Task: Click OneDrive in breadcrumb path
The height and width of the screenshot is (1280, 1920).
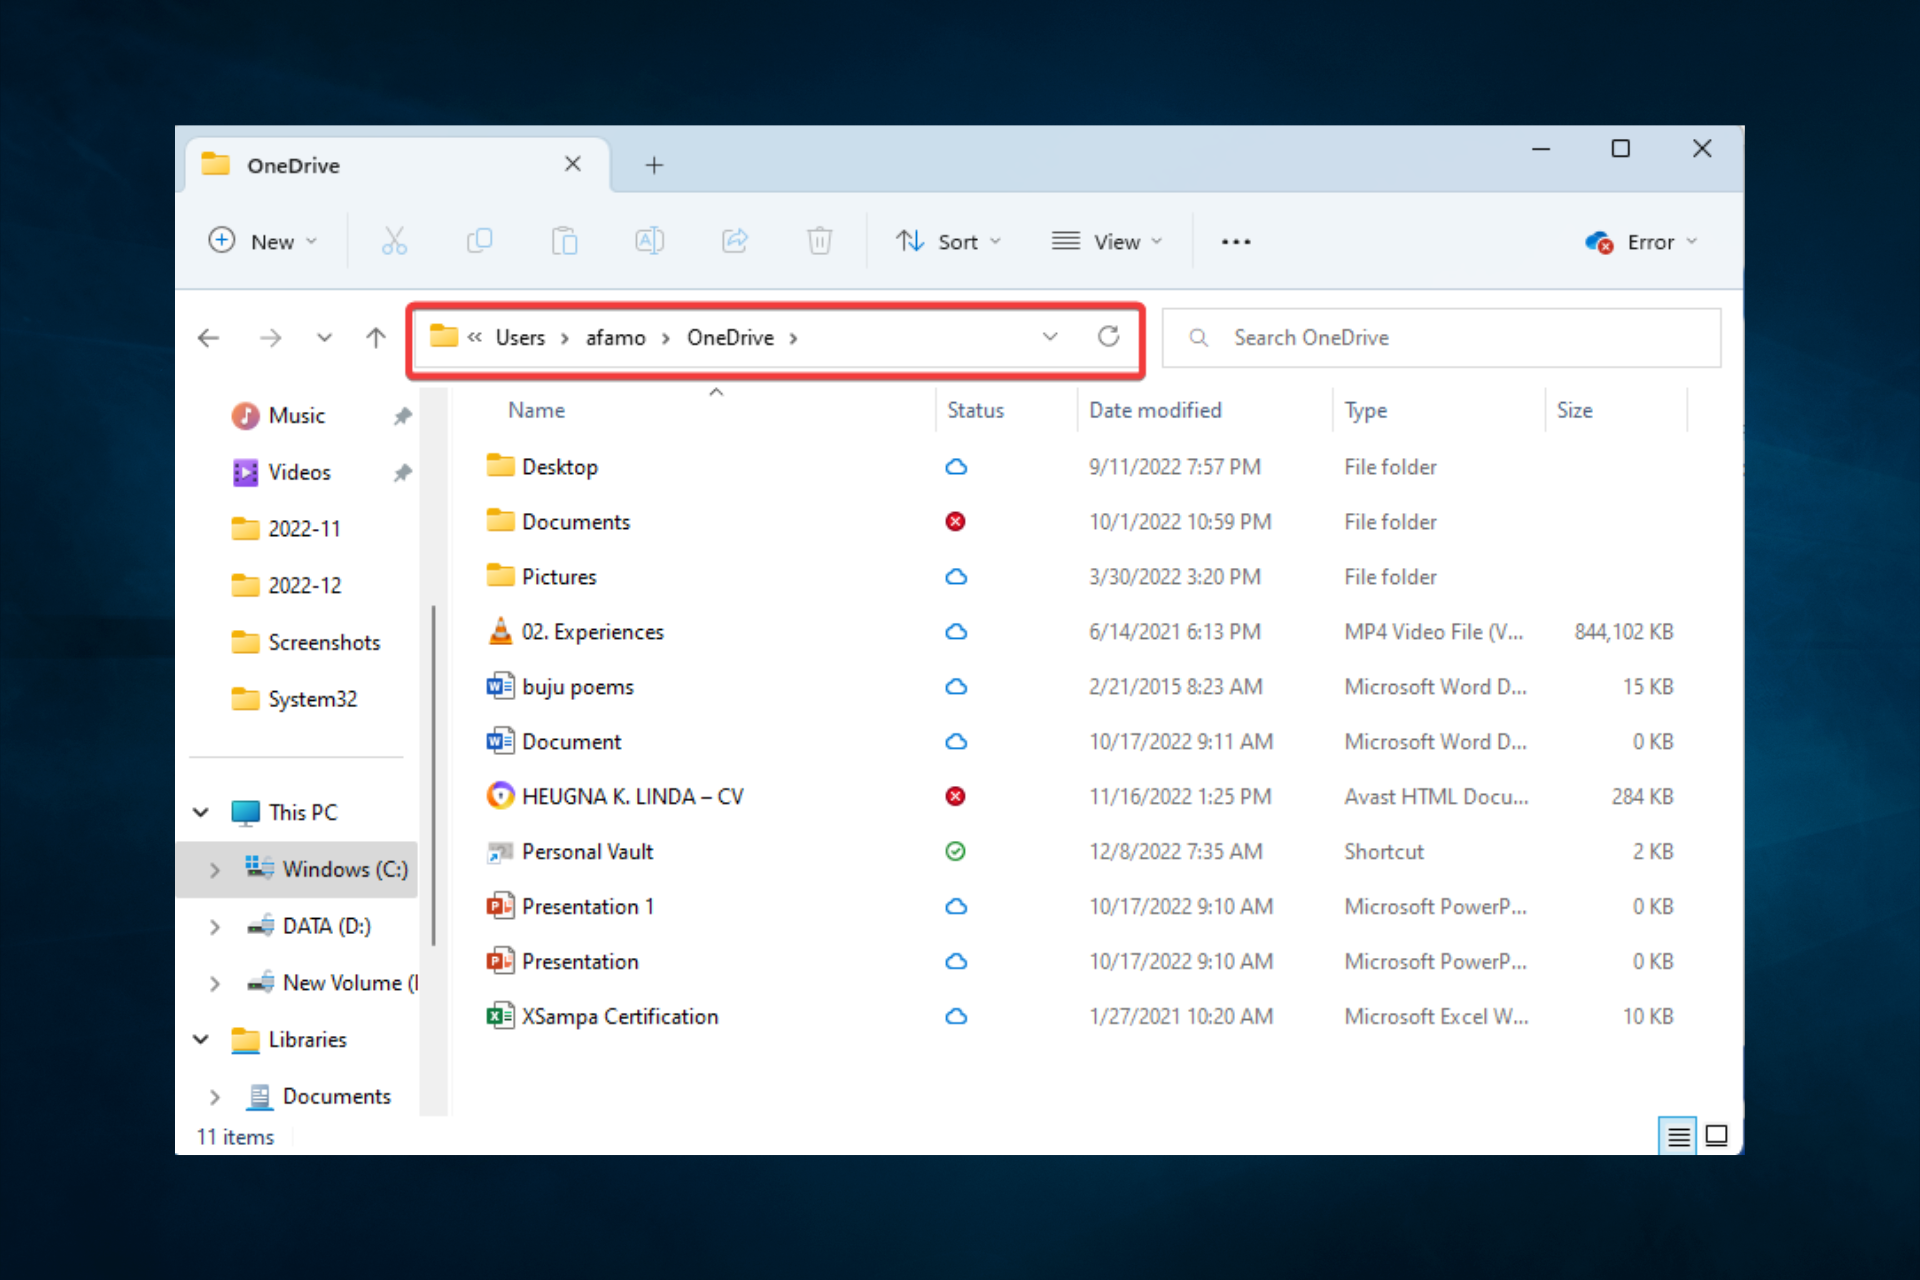Action: click(730, 338)
